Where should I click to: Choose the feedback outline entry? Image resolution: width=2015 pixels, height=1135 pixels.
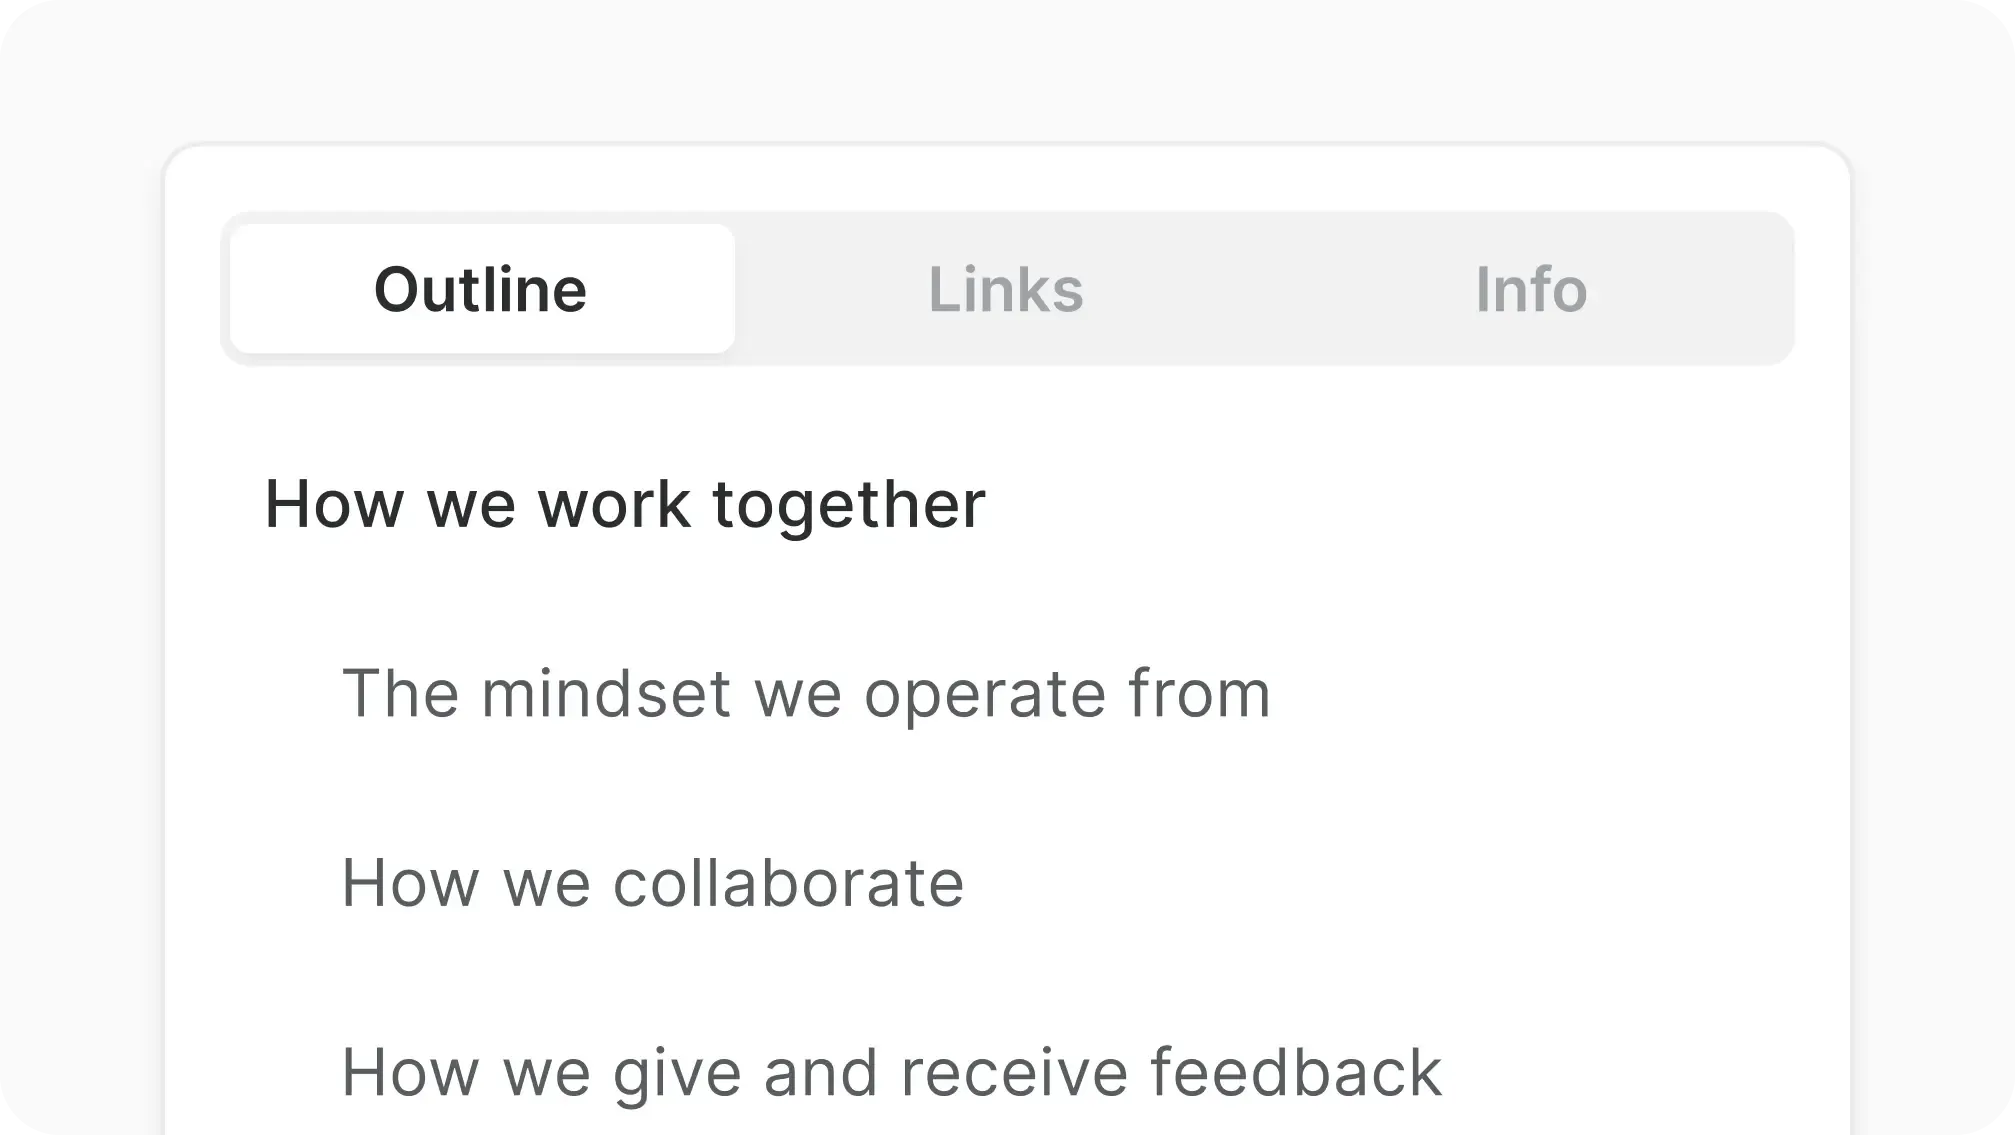point(891,1072)
